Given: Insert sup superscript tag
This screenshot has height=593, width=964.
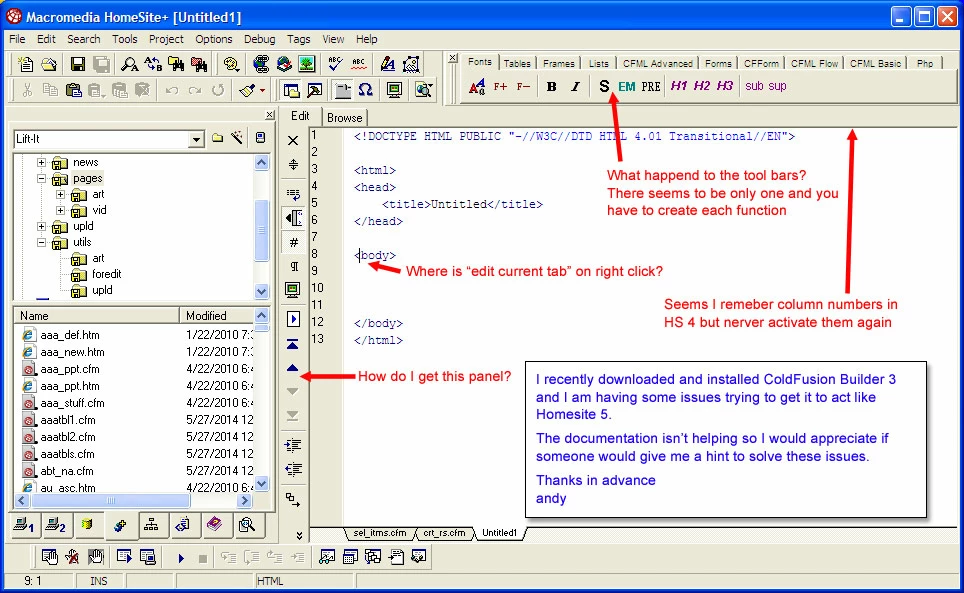Looking at the screenshot, I should pyautogui.click(x=777, y=86).
